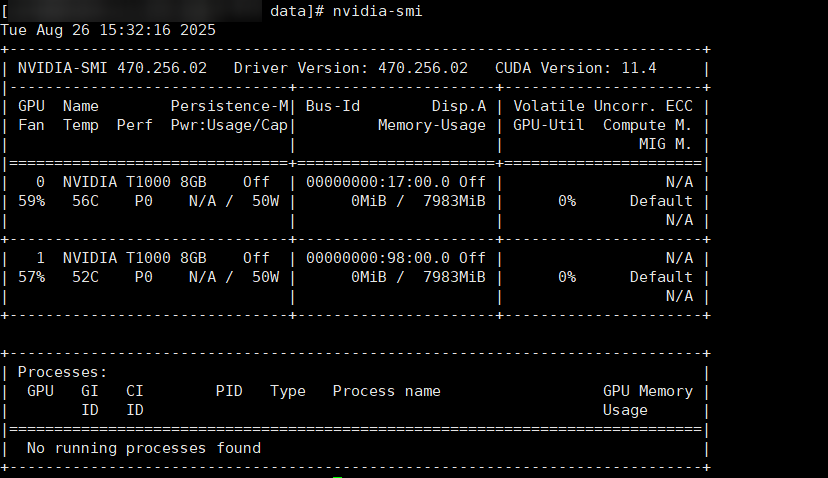Image resolution: width=828 pixels, height=478 pixels.
Task: Click the MIG M. header text
Action: (666, 144)
